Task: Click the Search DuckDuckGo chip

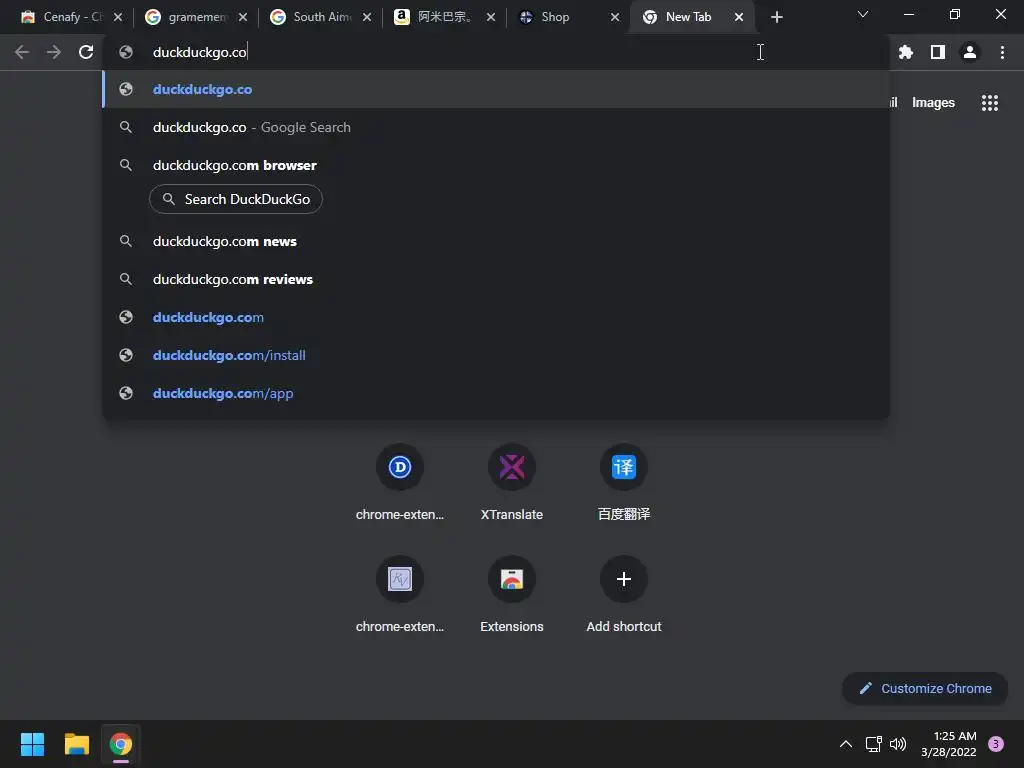Action: pyautogui.click(x=236, y=199)
